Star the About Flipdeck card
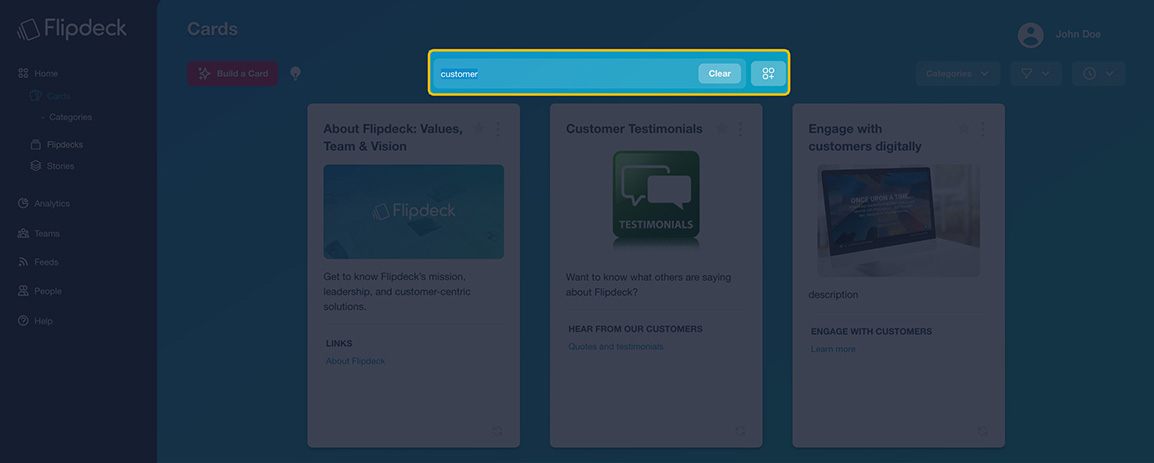The width and height of the screenshot is (1154, 463). (479, 129)
